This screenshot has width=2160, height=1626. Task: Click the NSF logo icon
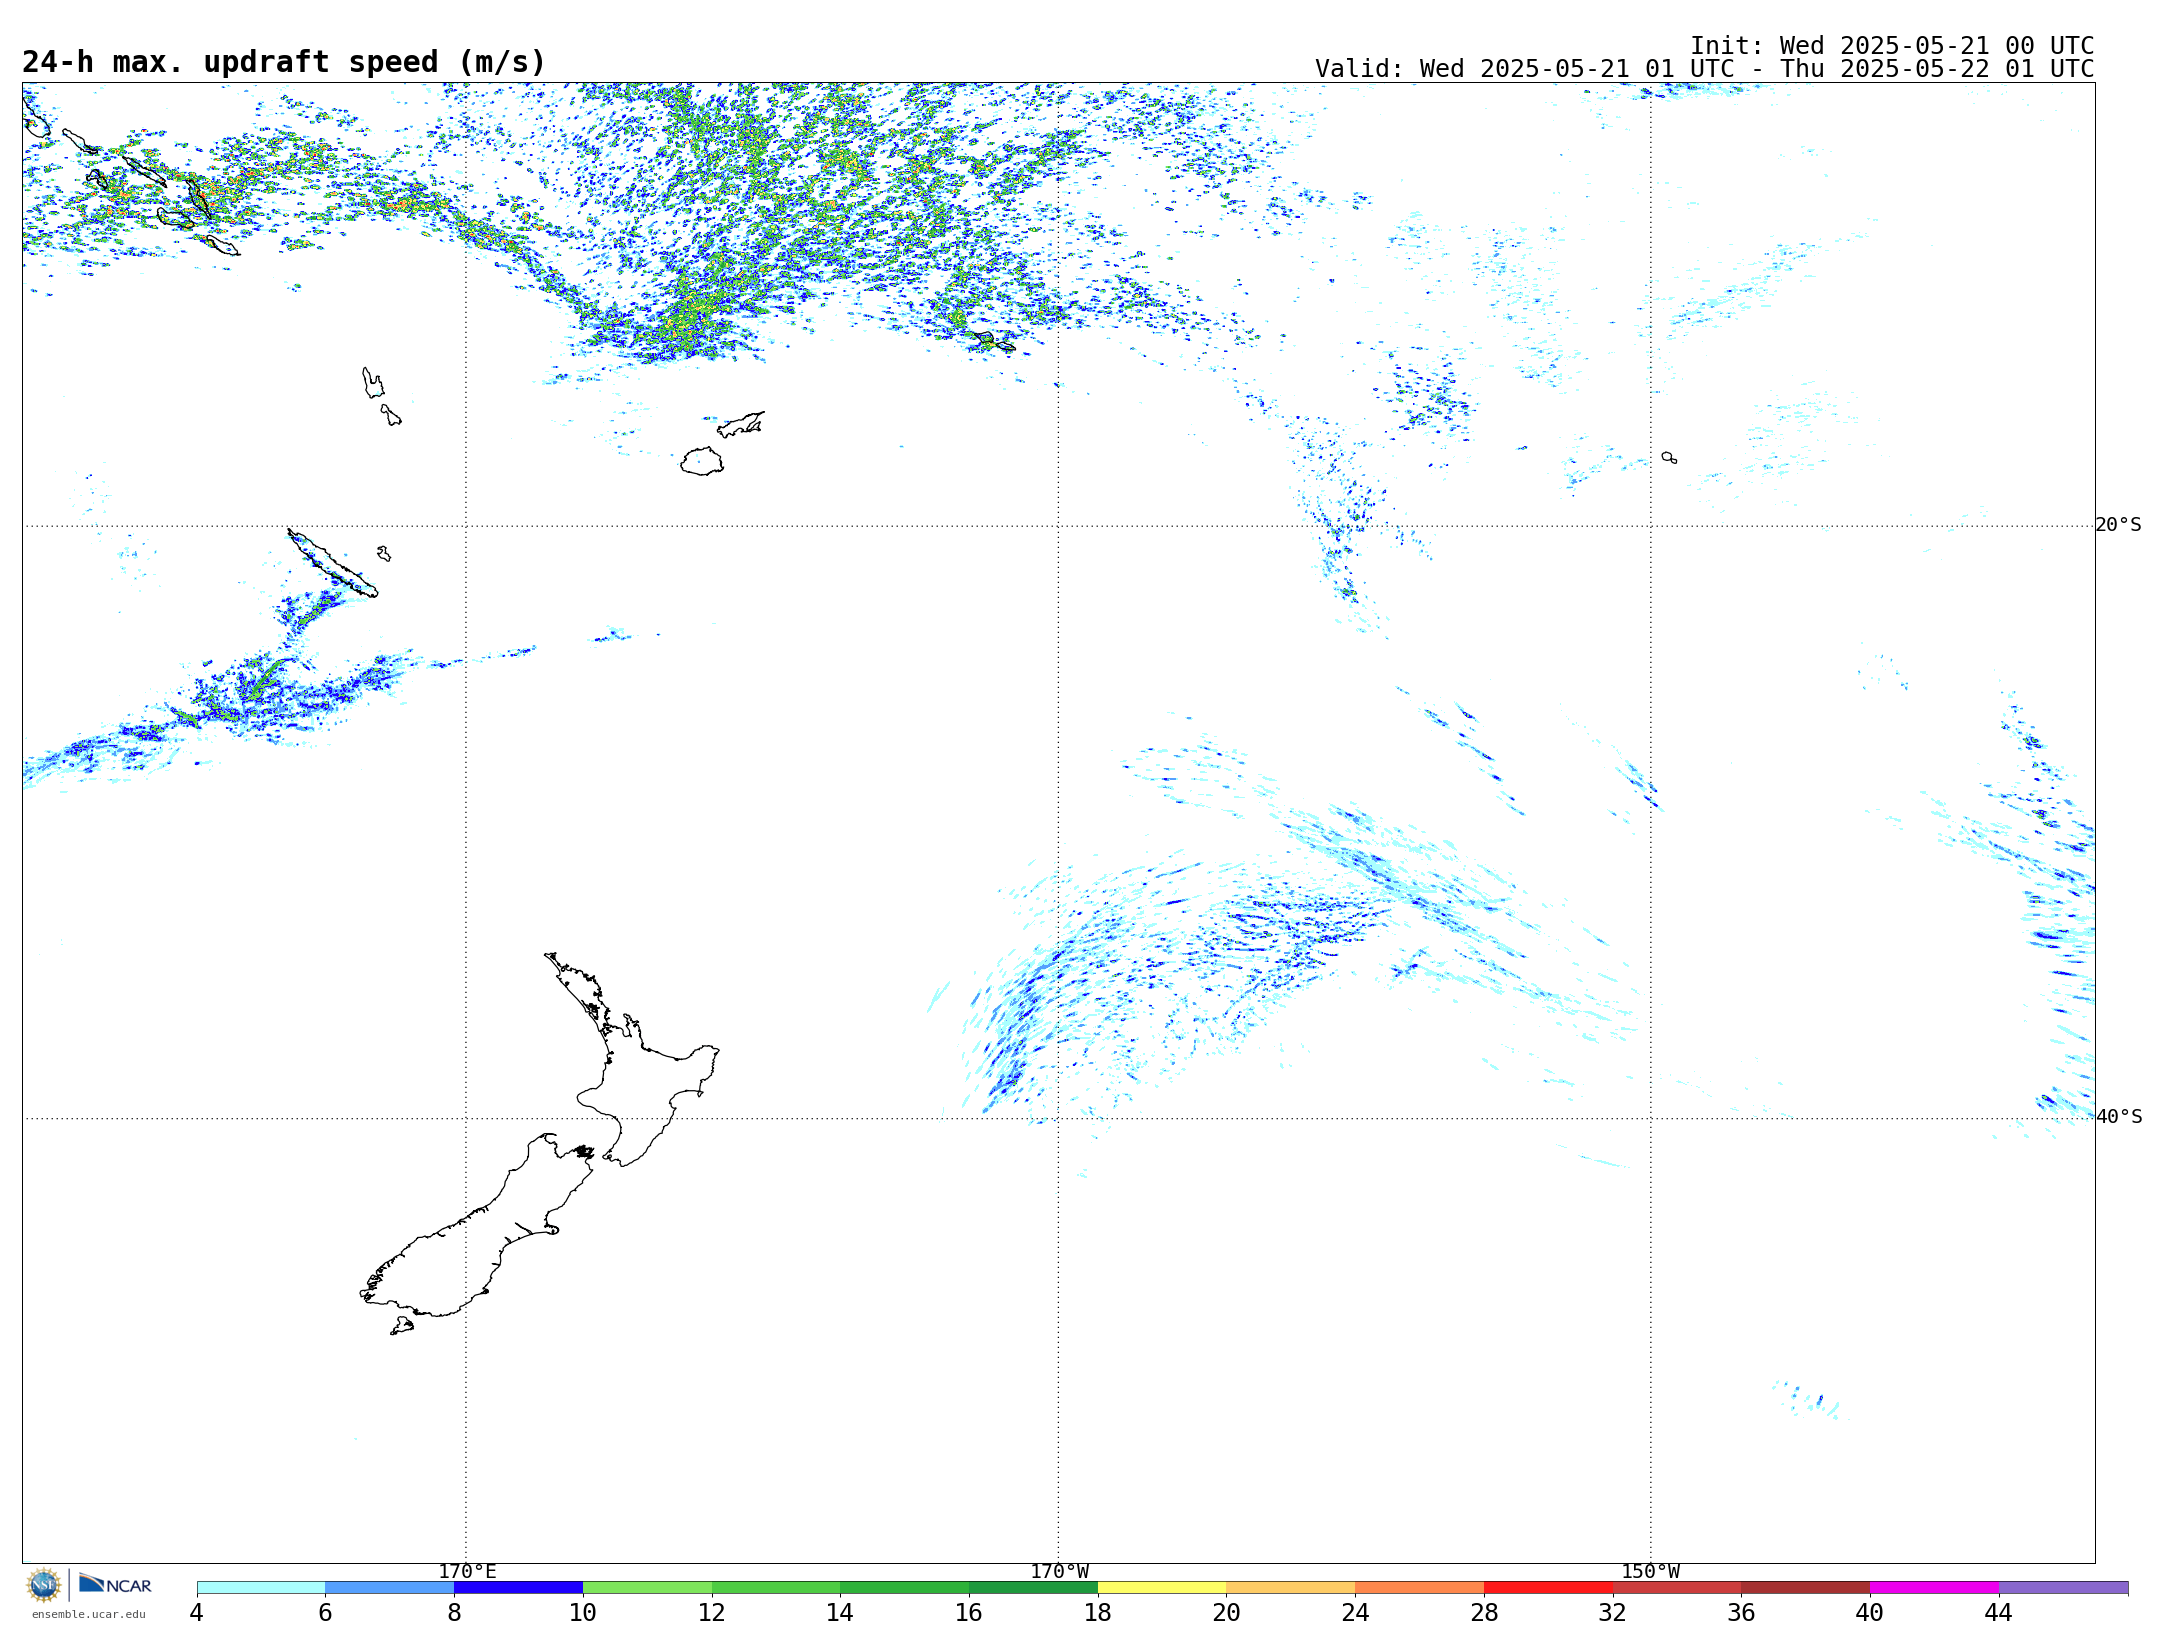click(x=44, y=1584)
